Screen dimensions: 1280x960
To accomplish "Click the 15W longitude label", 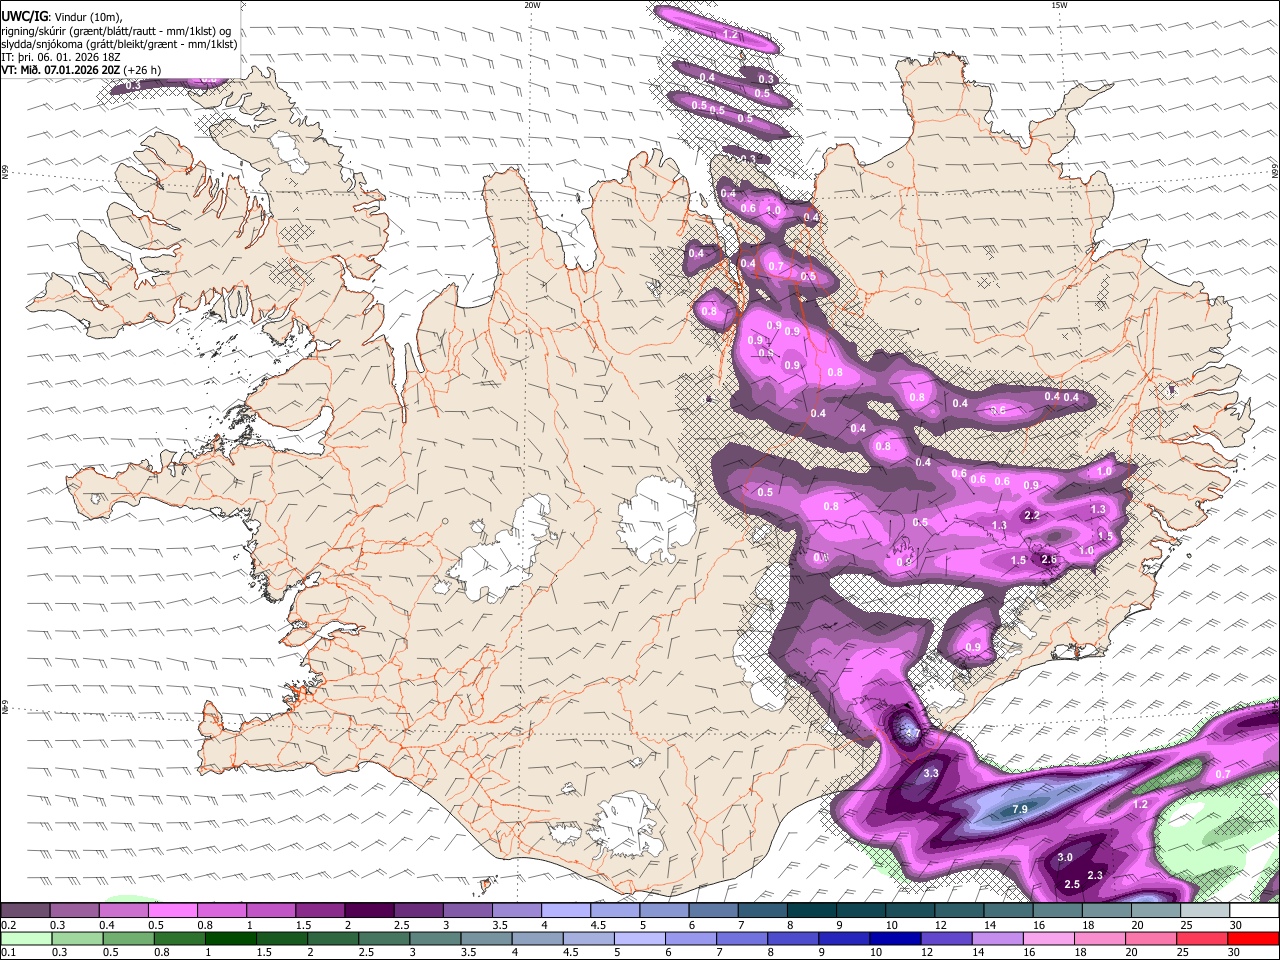I will point(1059,5).
